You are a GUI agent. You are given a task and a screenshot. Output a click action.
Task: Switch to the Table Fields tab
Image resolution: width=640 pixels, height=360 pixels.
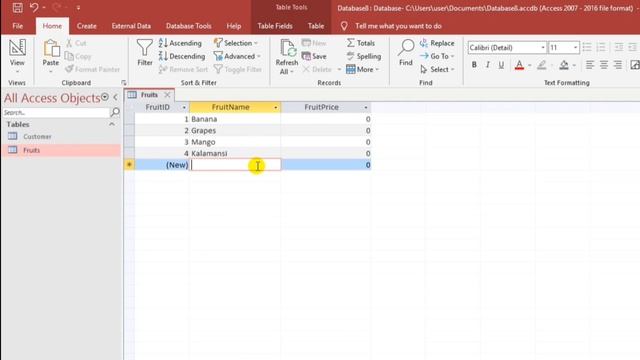click(x=275, y=26)
